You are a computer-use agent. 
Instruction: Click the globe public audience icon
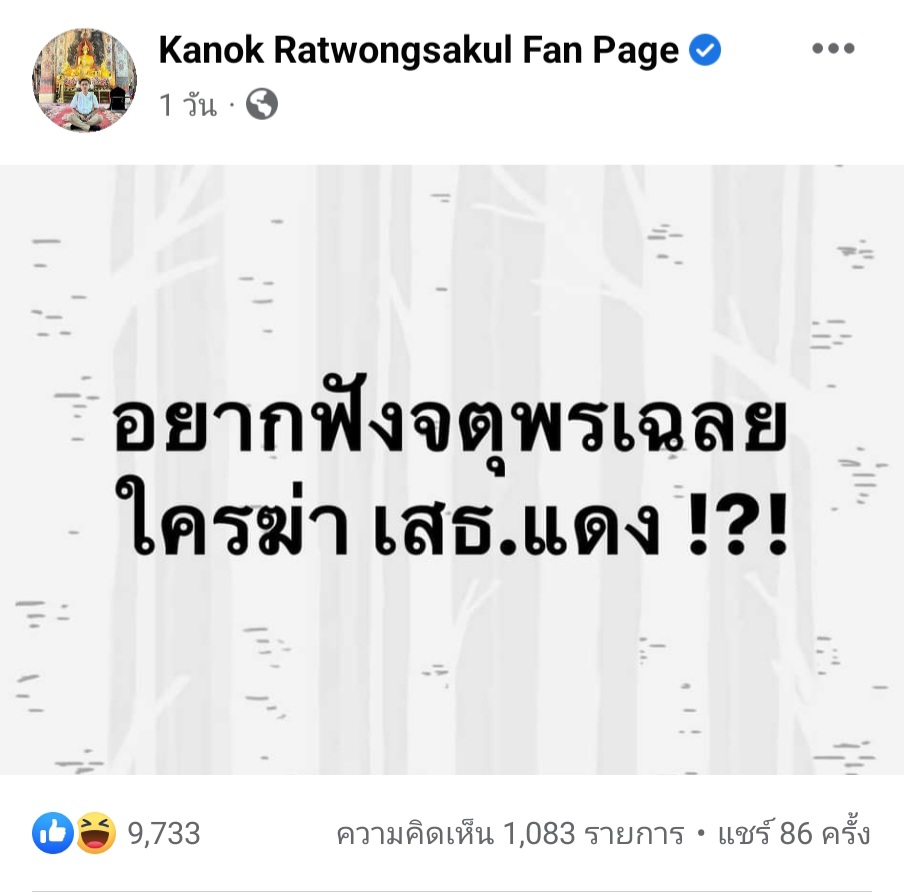point(262,104)
